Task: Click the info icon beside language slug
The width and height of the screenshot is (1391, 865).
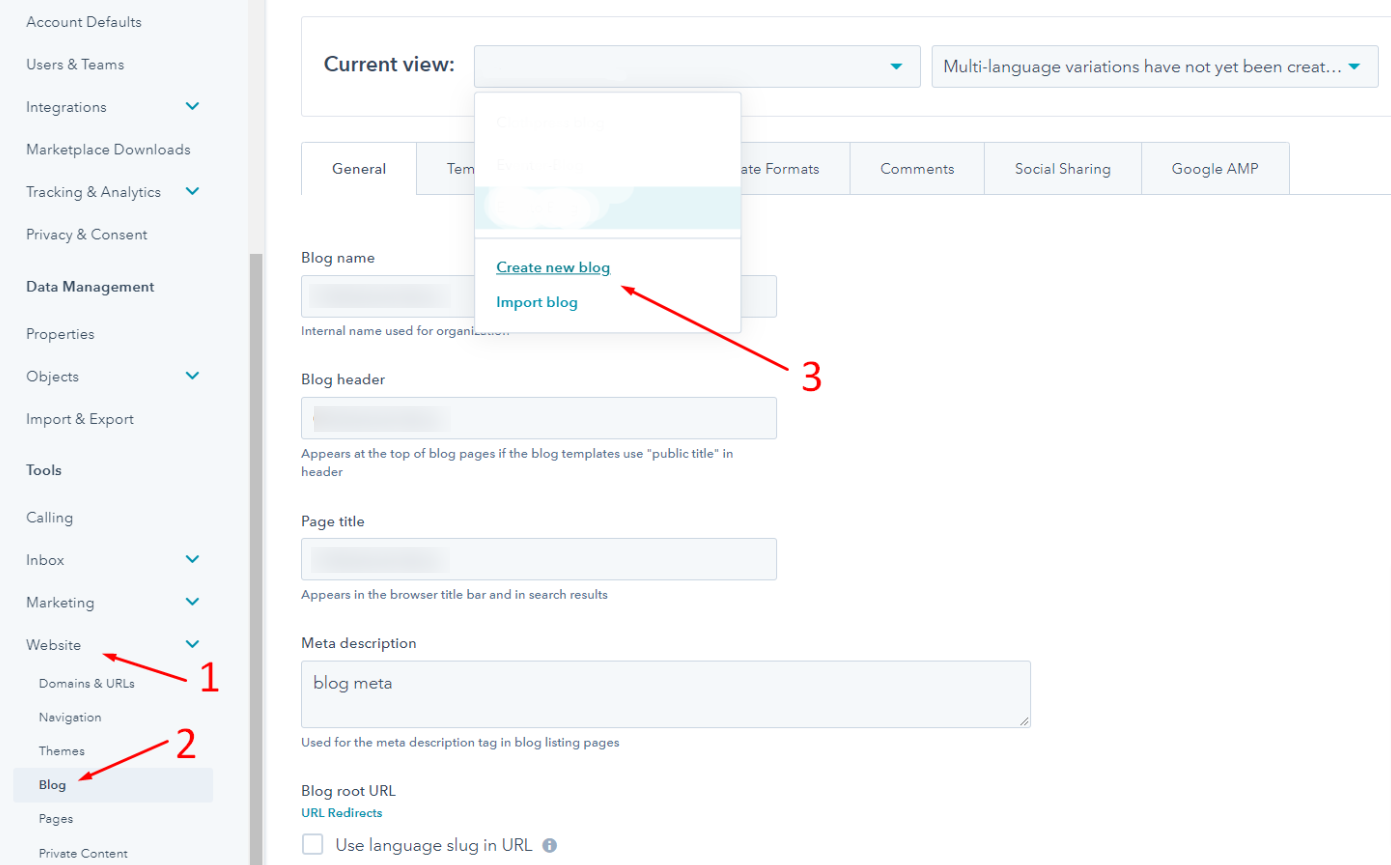Action: pos(549,845)
